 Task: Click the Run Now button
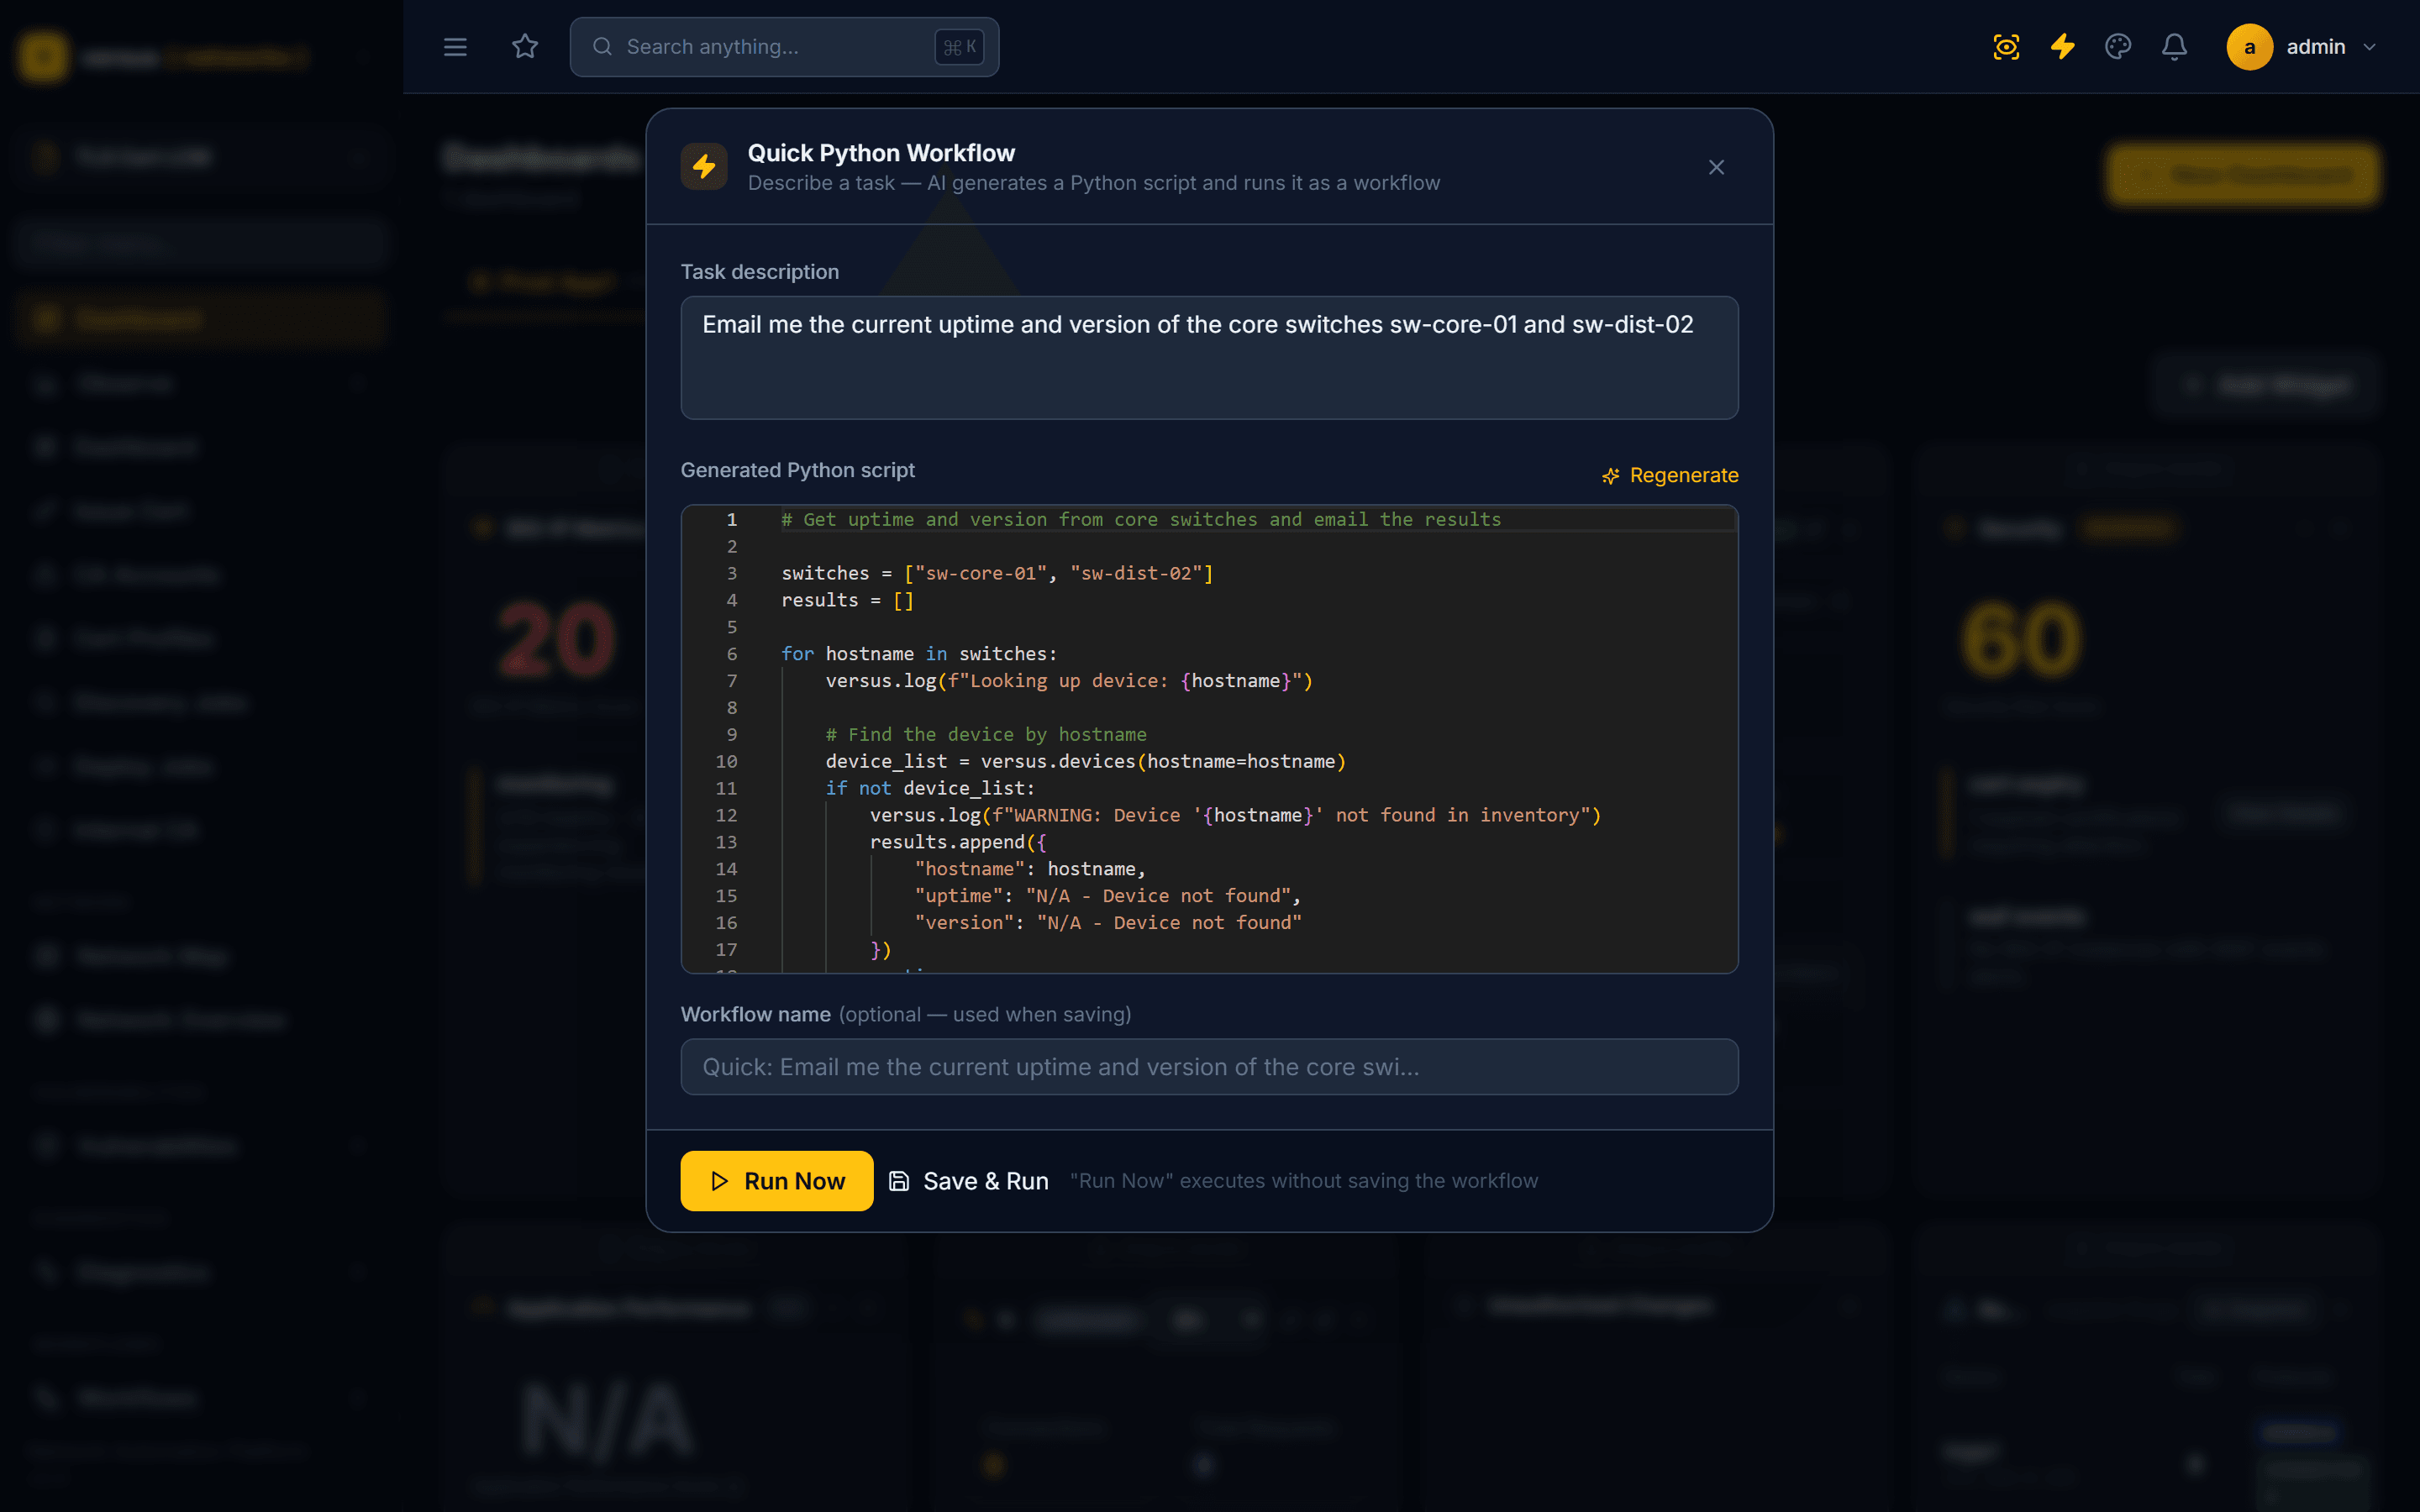tap(777, 1181)
